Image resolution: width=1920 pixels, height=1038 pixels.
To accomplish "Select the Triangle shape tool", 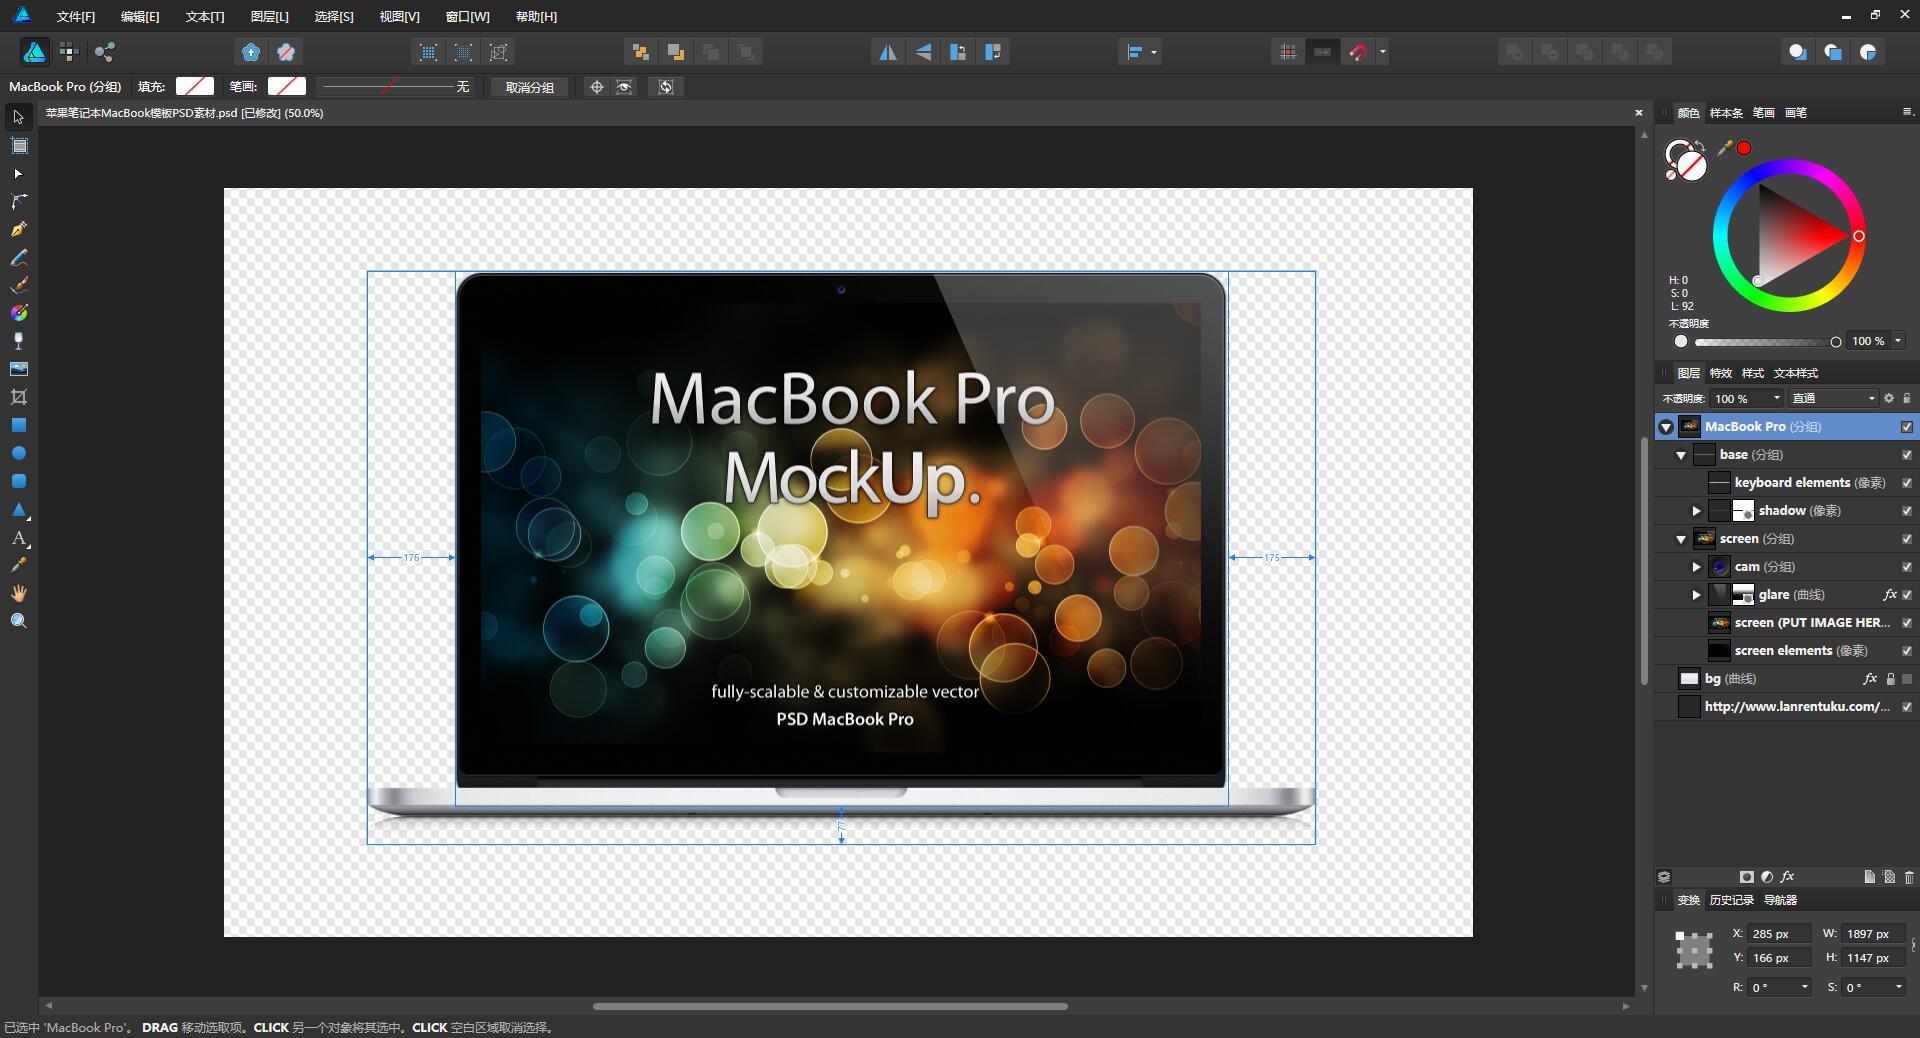I will click(18, 509).
